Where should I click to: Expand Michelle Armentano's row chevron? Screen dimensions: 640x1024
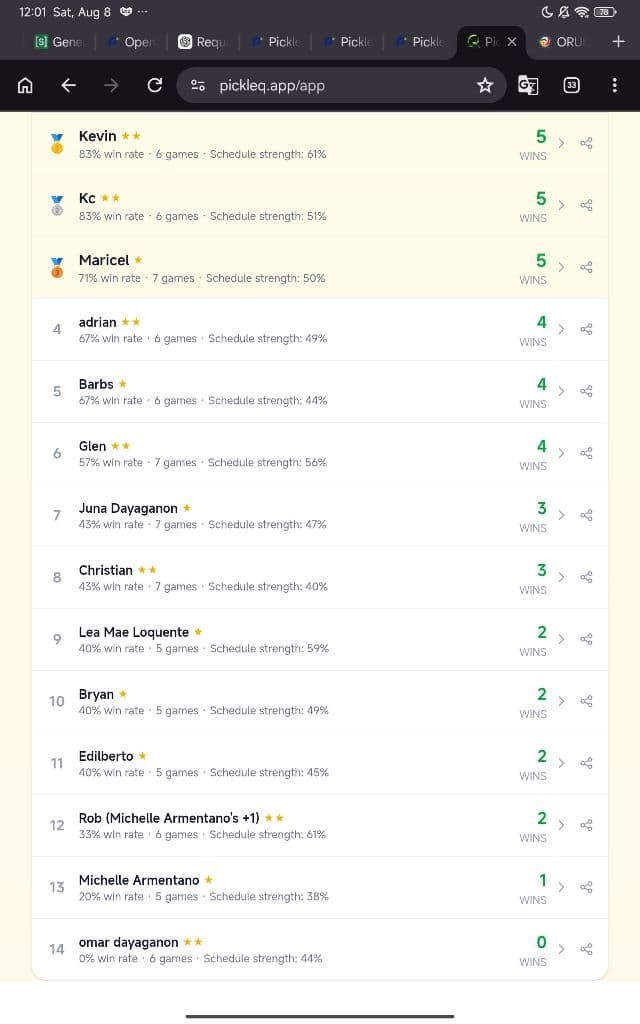(561, 887)
